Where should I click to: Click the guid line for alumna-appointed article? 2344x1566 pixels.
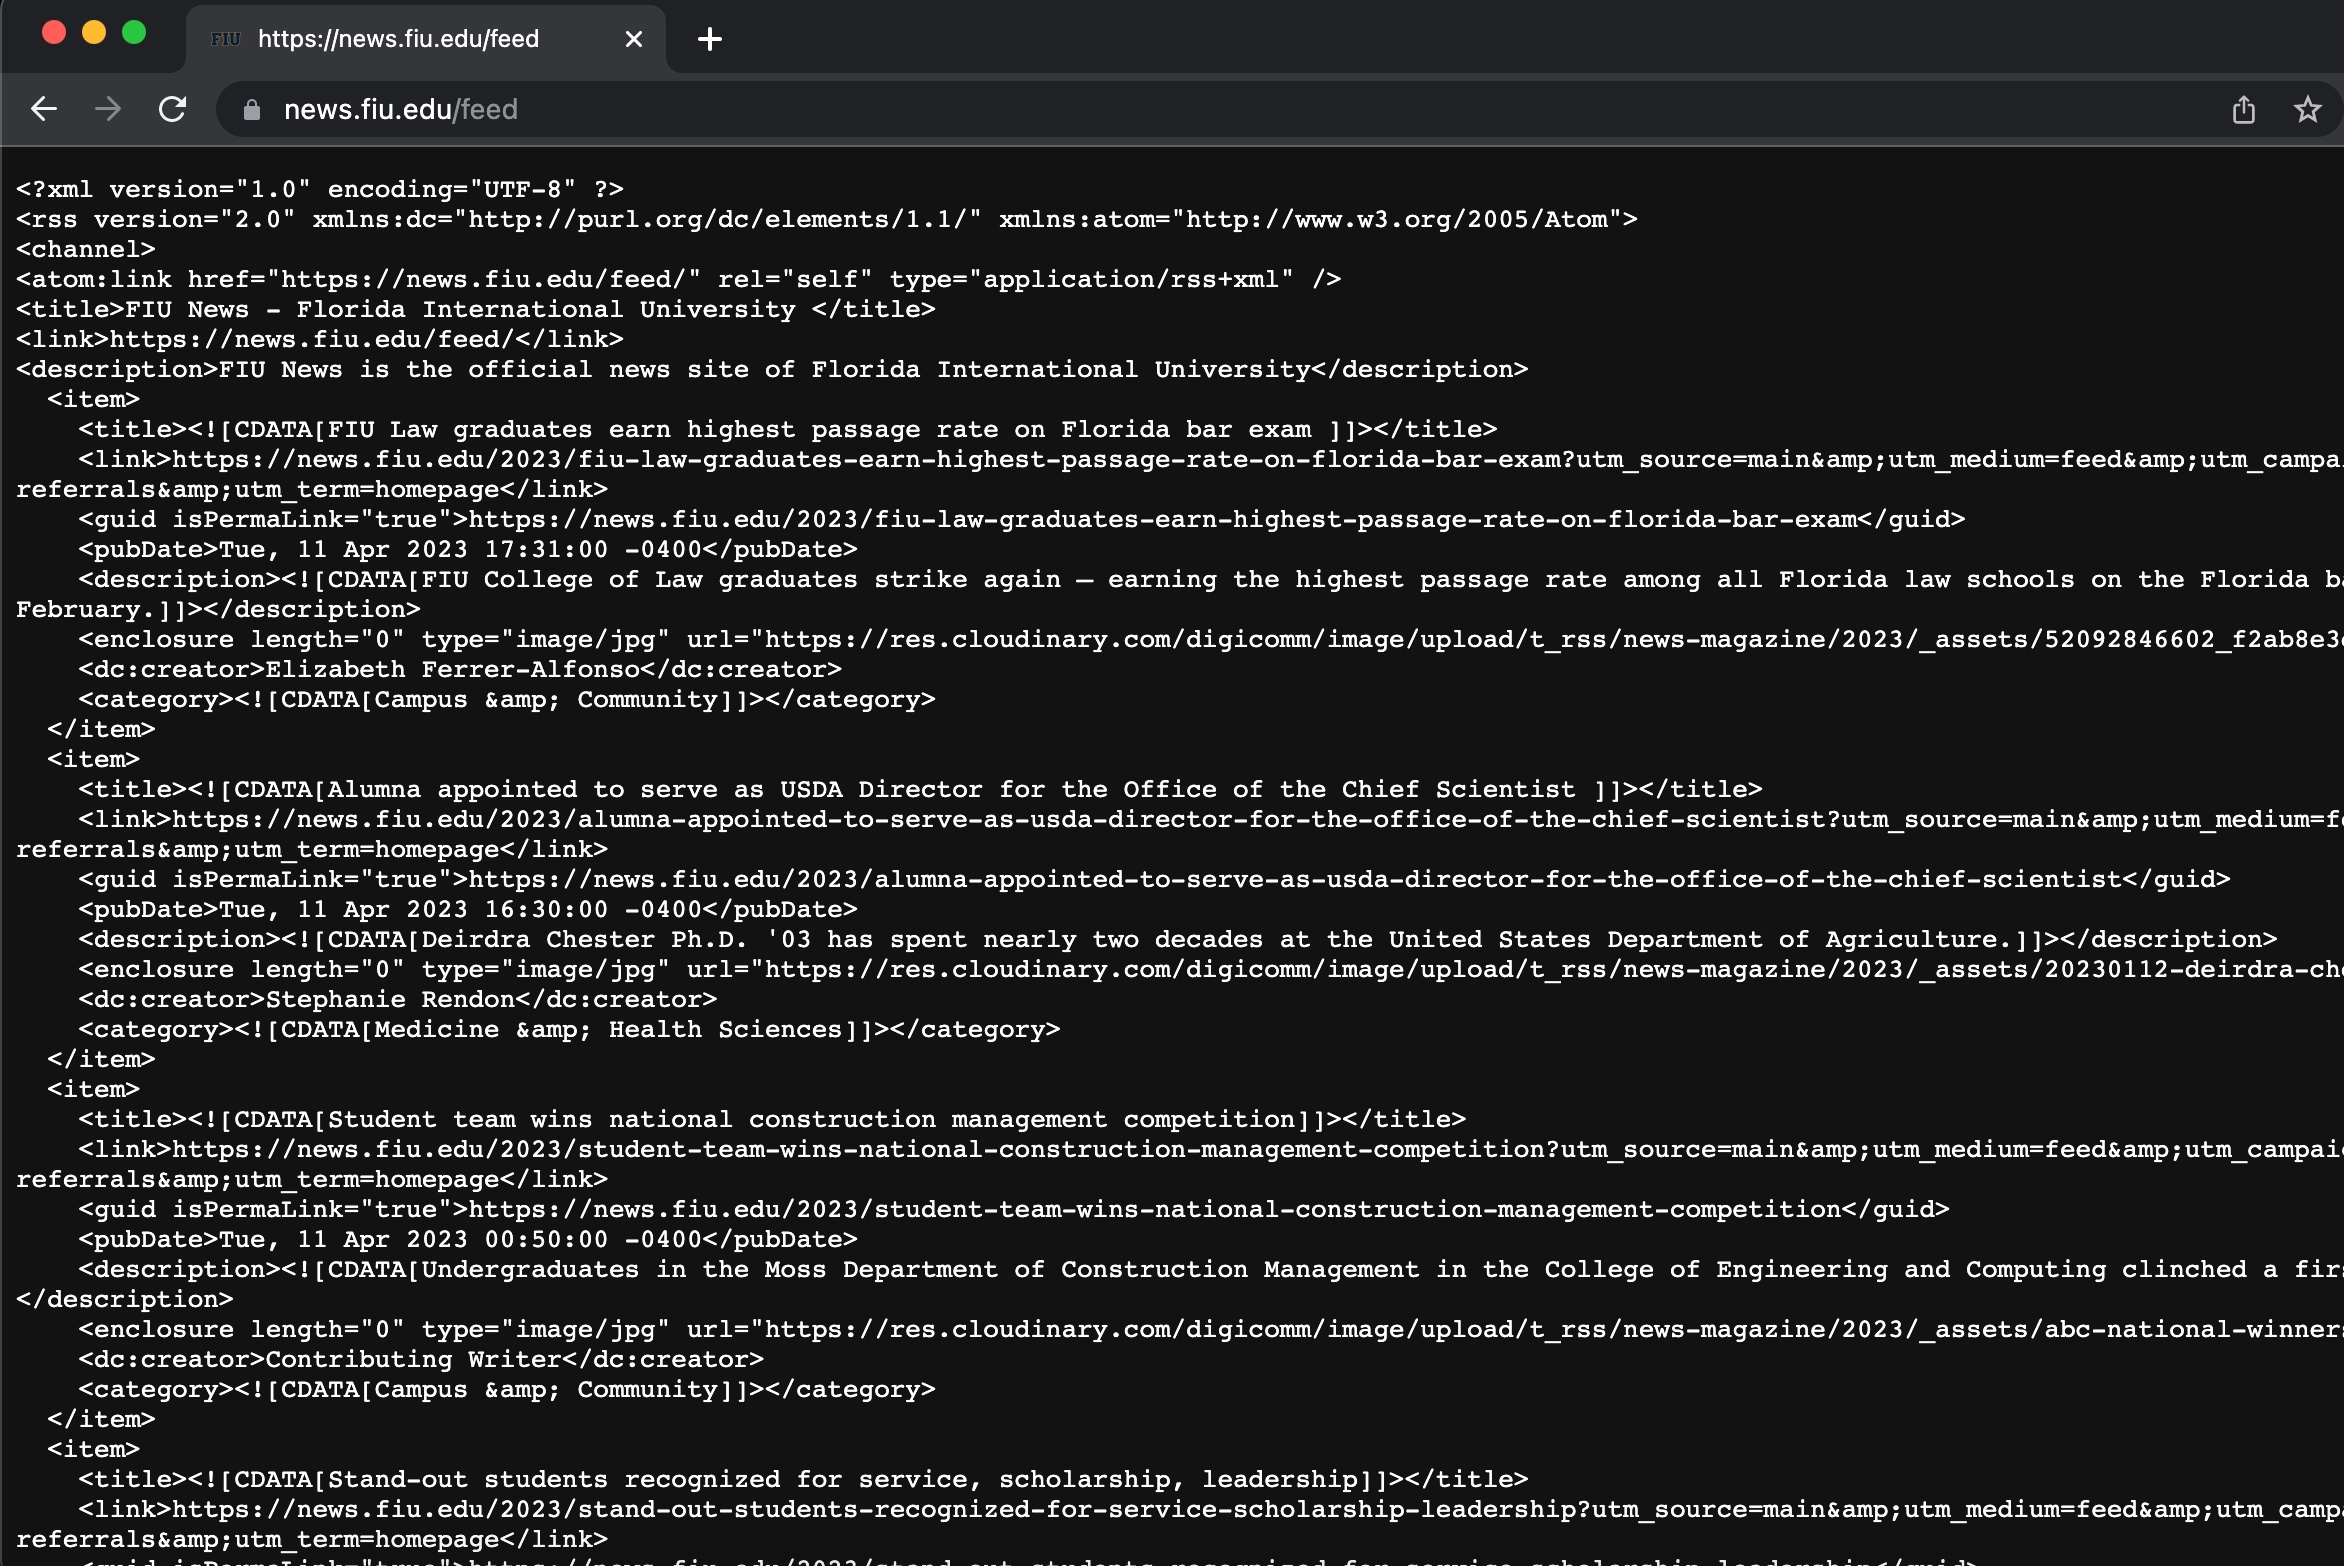click(1155, 879)
